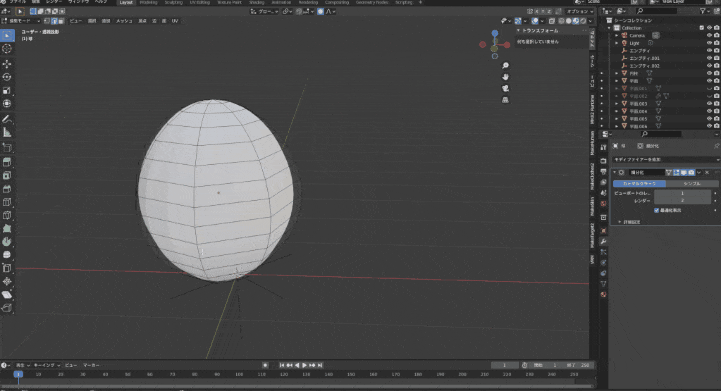Viewport: 721px width, 391px height.
Task: Select the Spin tool
Action: click(x=7, y=242)
